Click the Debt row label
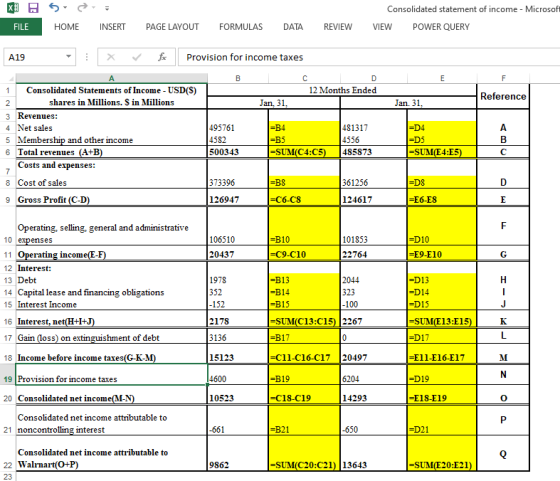The height and width of the screenshot is (481, 560). [x=111, y=280]
